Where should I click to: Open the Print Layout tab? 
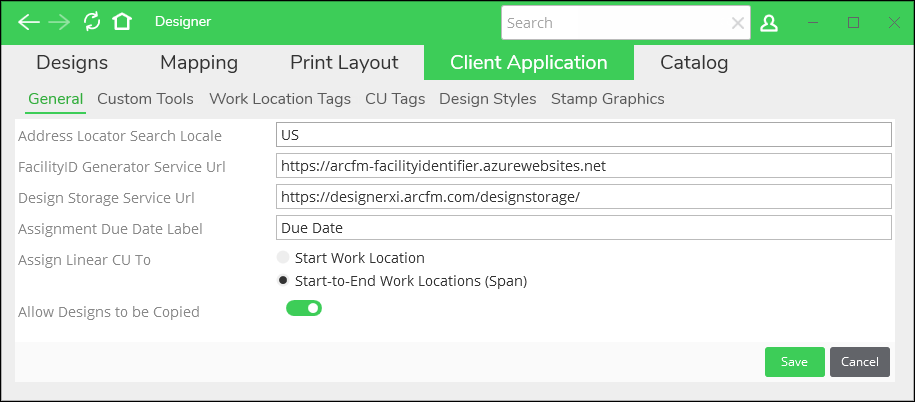(x=344, y=62)
